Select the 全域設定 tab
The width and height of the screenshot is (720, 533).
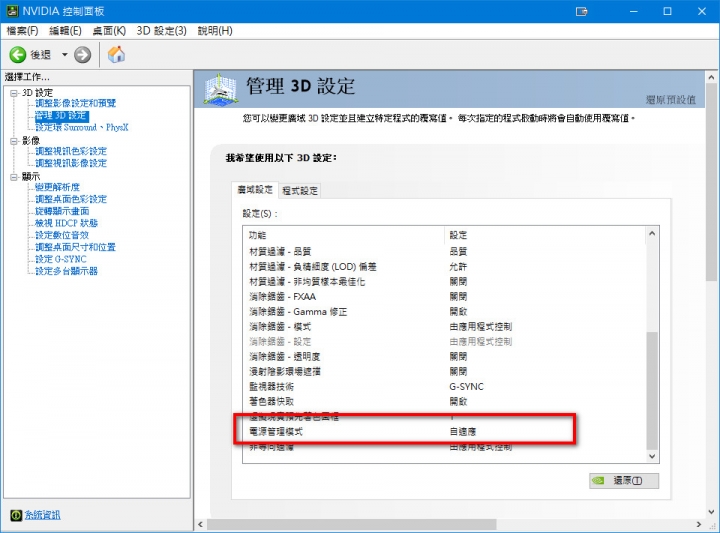tap(255, 190)
